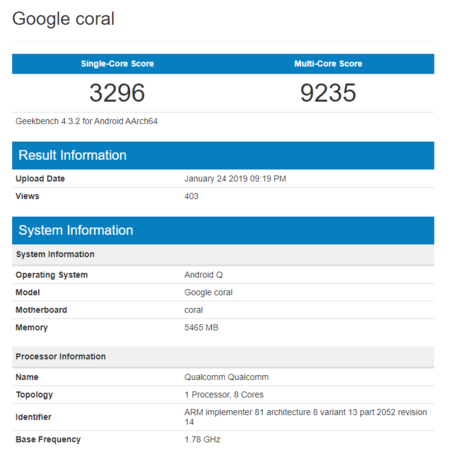Click the Processor Information subheader
Screen dimensions: 450x455
click(223, 357)
